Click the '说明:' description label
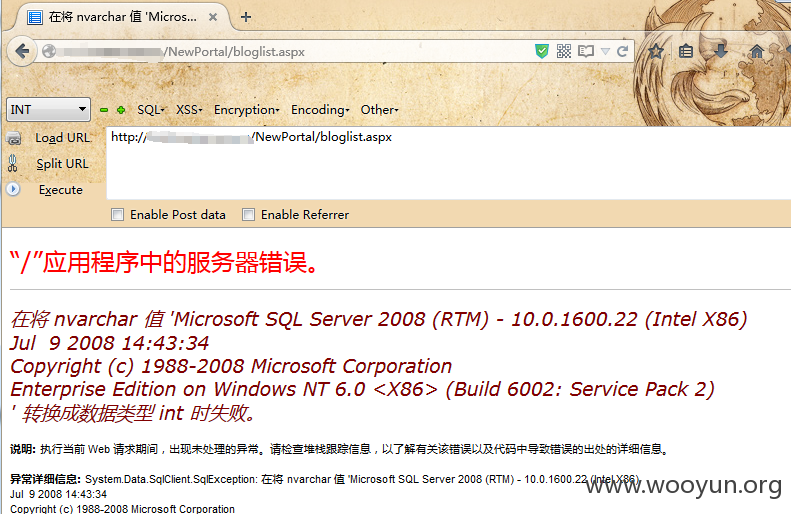791x514 pixels. point(23,449)
